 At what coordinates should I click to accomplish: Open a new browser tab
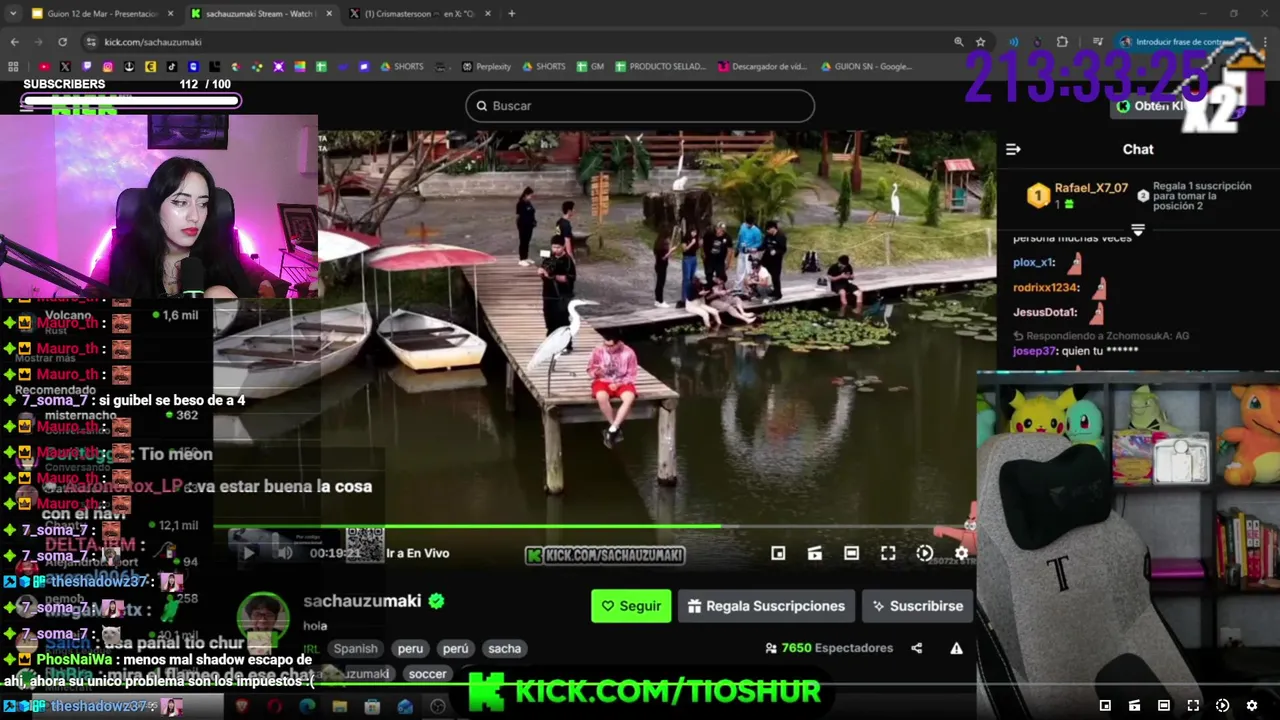coord(511,14)
